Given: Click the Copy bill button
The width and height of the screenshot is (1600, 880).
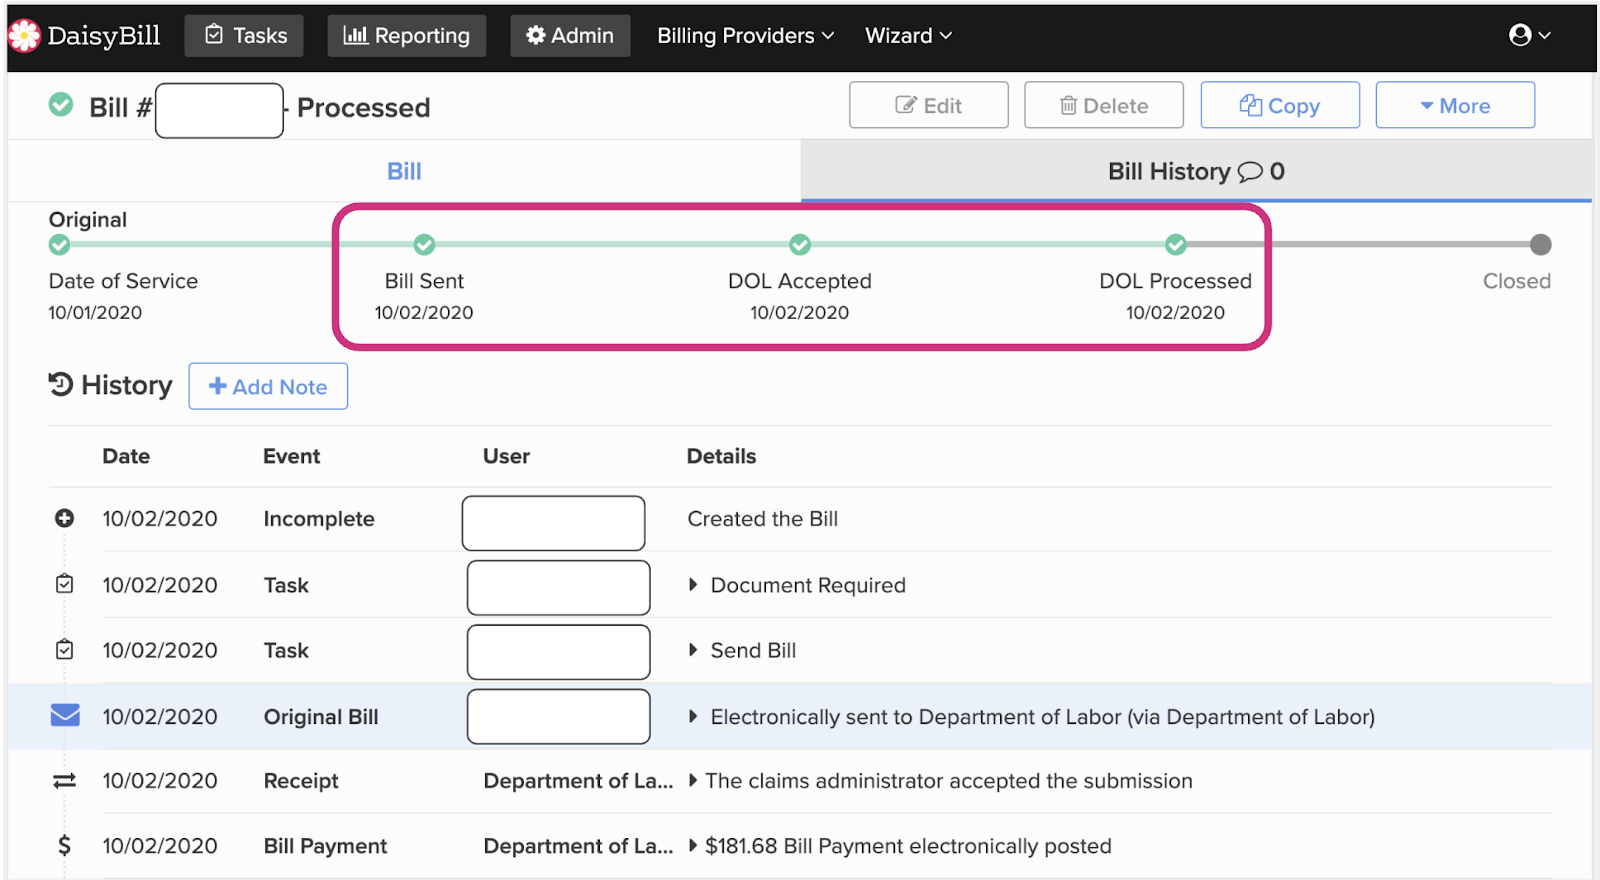Looking at the screenshot, I should click(1279, 106).
